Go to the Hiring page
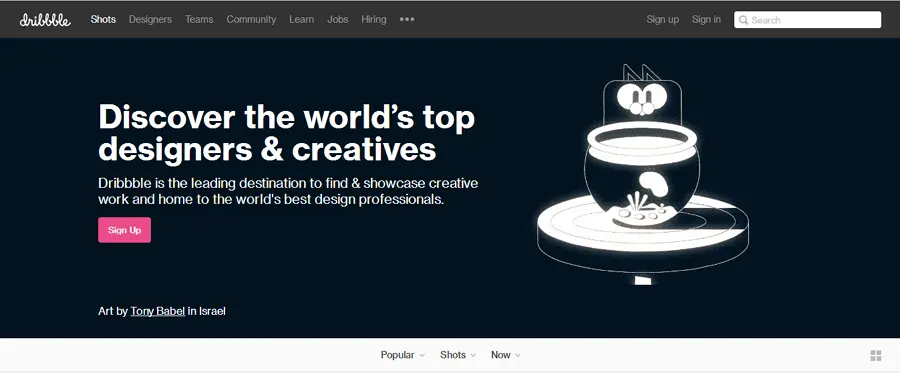900x373 pixels. 374,19
